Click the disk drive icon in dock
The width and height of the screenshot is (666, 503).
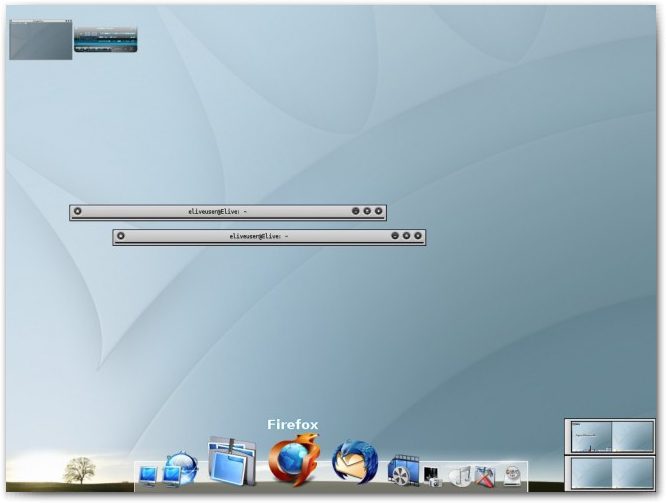[513, 475]
